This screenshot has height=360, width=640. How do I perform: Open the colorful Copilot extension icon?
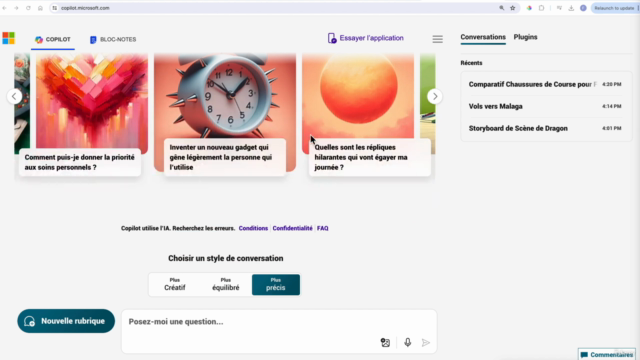tap(529, 8)
